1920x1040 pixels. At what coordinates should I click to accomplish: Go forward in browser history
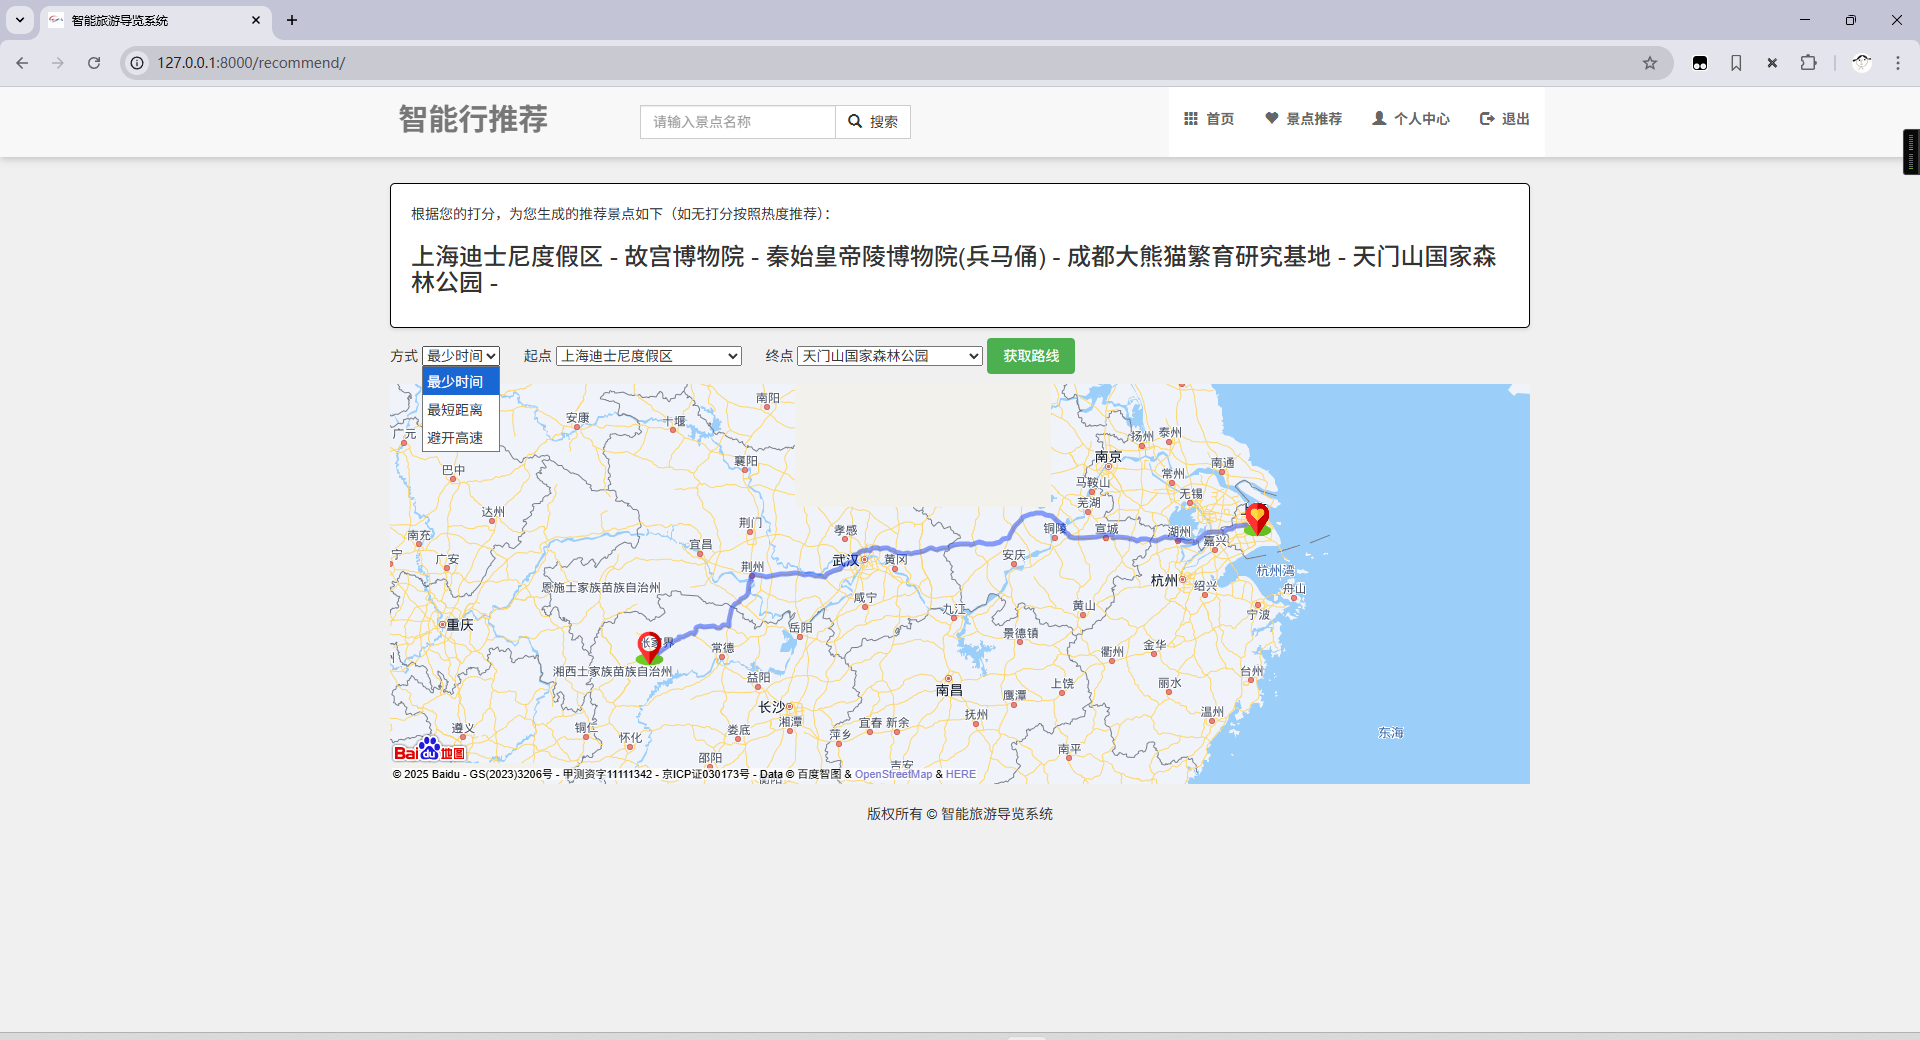pos(58,63)
